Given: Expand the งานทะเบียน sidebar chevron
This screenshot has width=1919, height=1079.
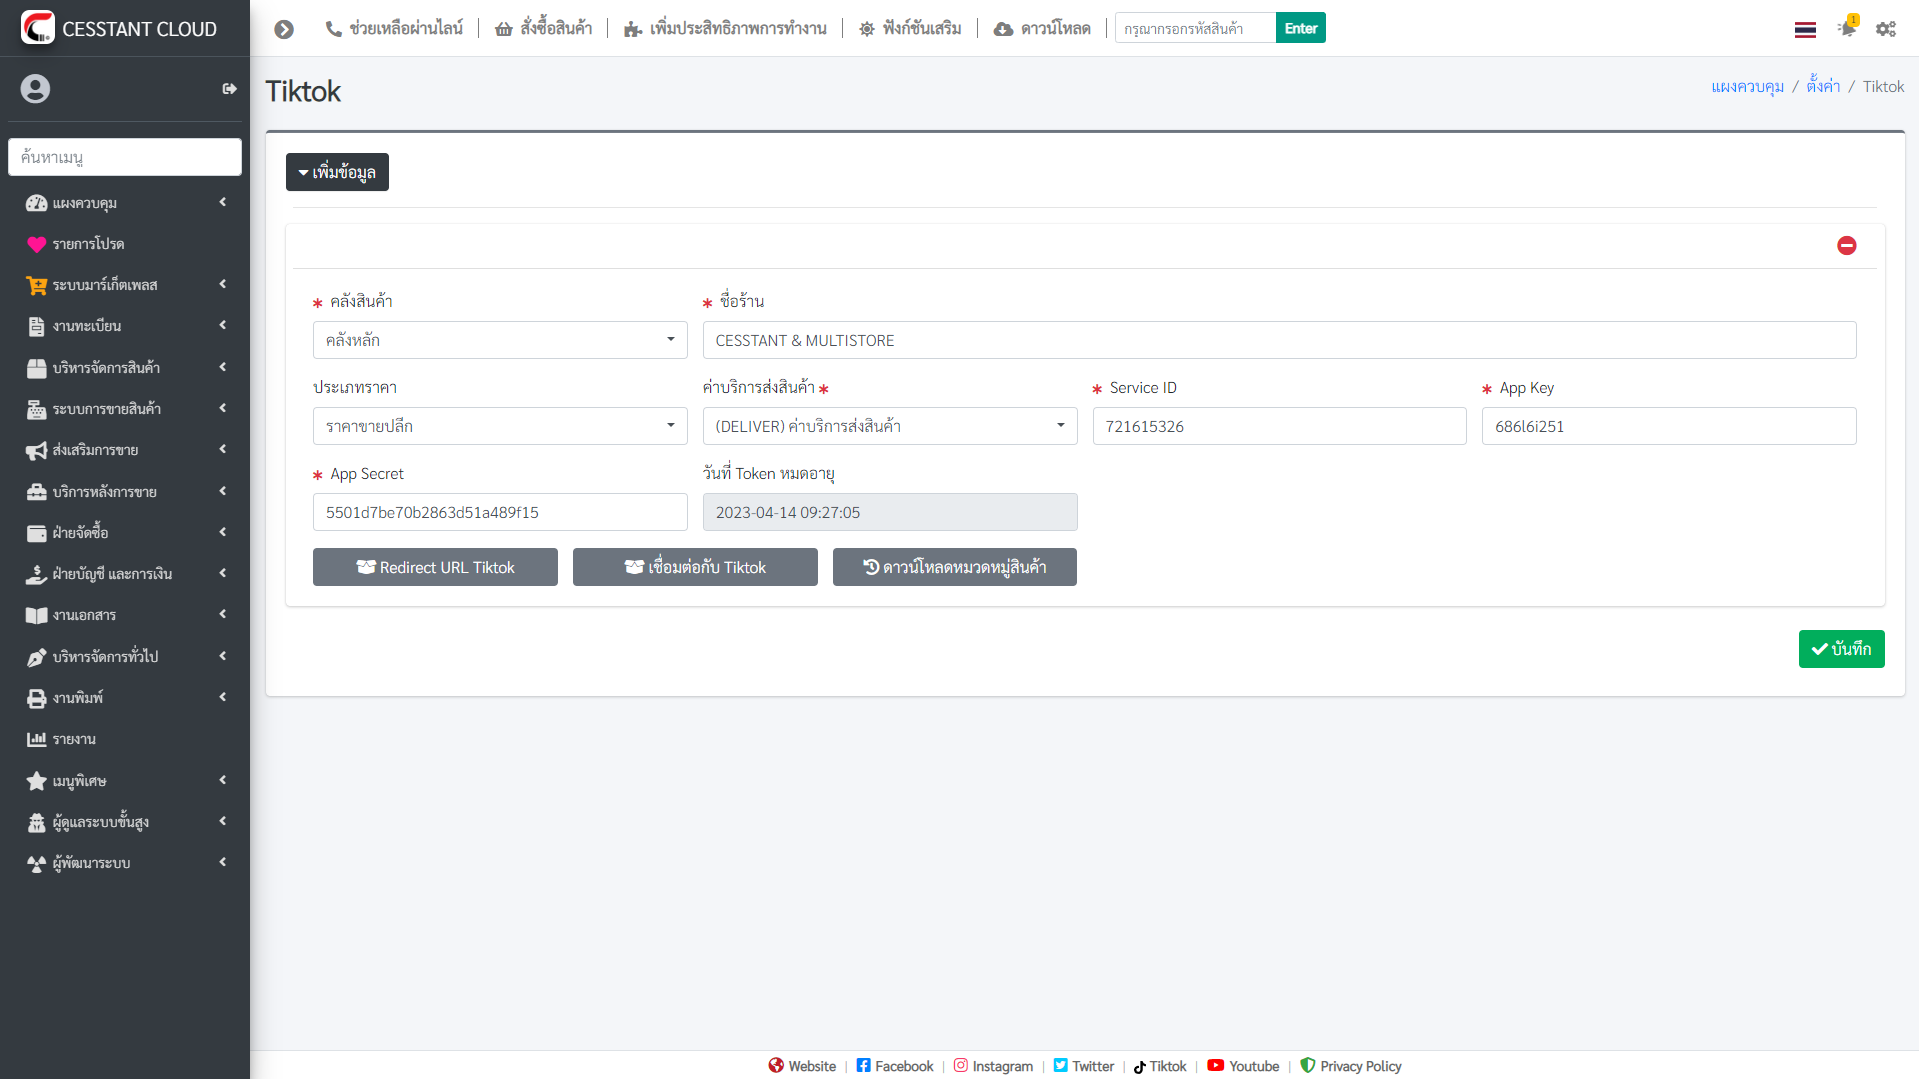Looking at the screenshot, I should pyautogui.click(x=222, y=325).
